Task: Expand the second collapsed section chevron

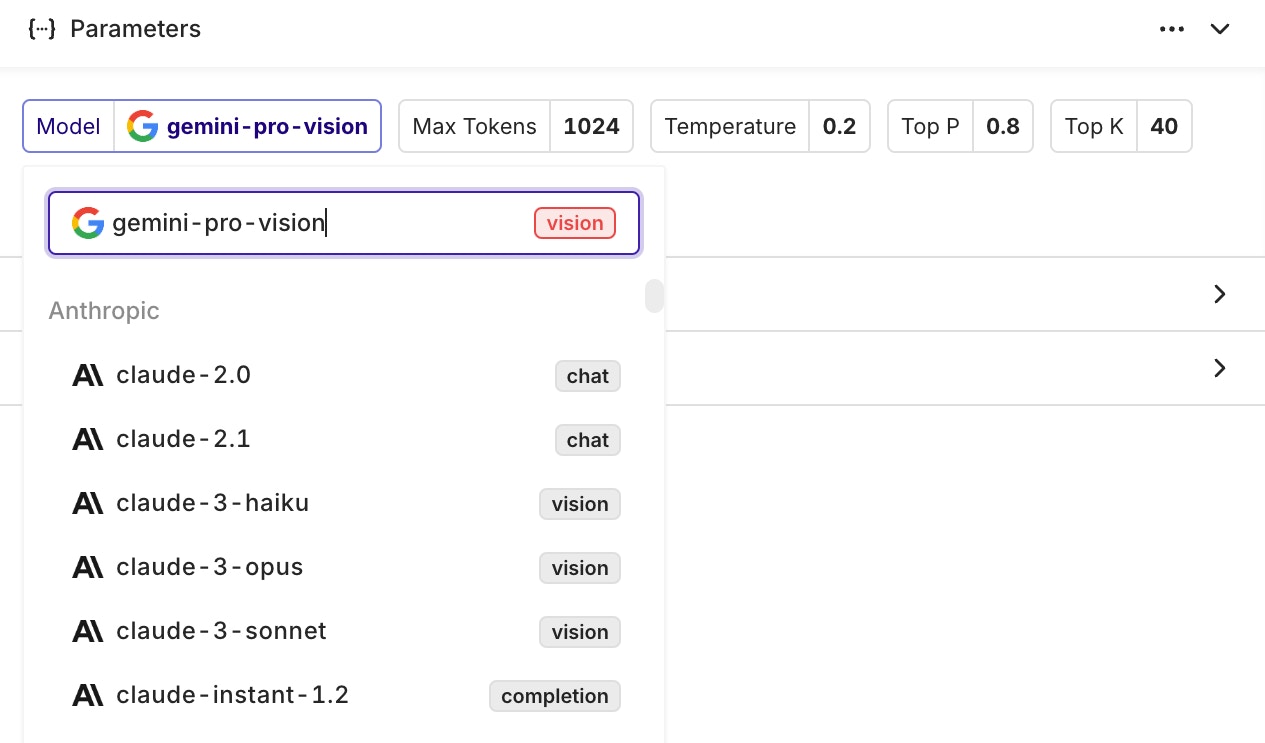Action: point(1219,368)
